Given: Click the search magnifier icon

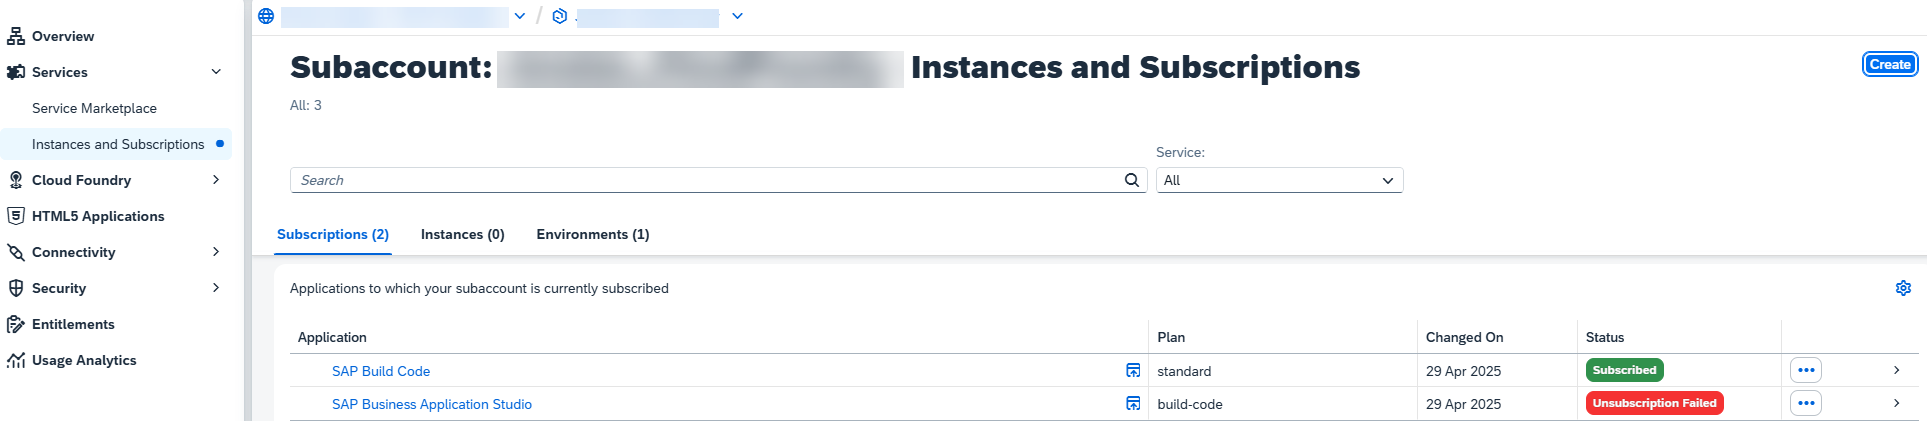Looking at the screenshot, I should click(1132, 180).
